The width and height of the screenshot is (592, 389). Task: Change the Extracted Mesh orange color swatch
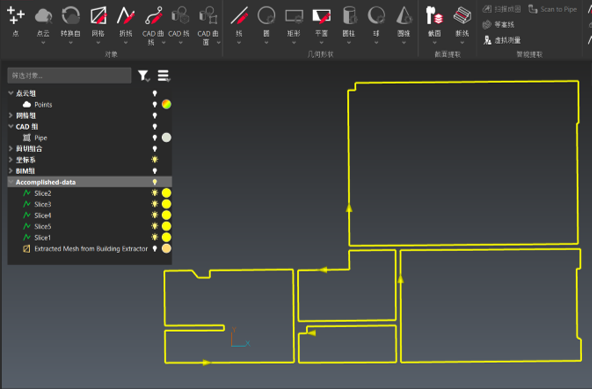click(x=166, y=249)
